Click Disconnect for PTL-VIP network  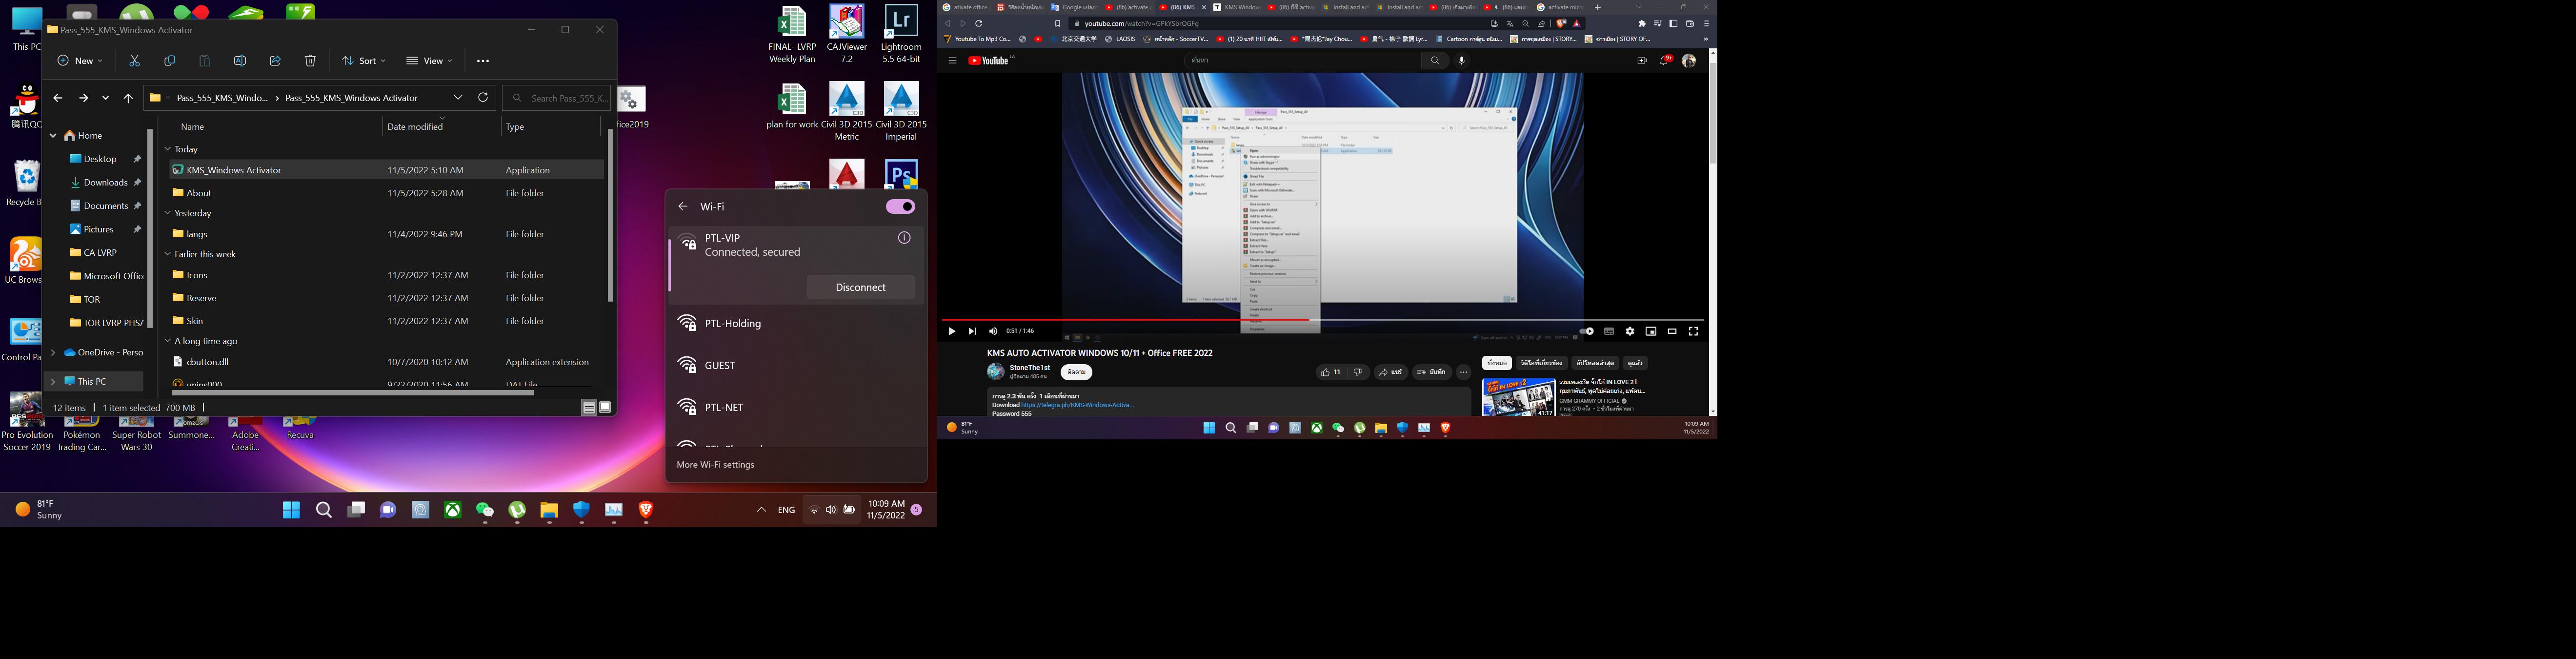(860, 287)
